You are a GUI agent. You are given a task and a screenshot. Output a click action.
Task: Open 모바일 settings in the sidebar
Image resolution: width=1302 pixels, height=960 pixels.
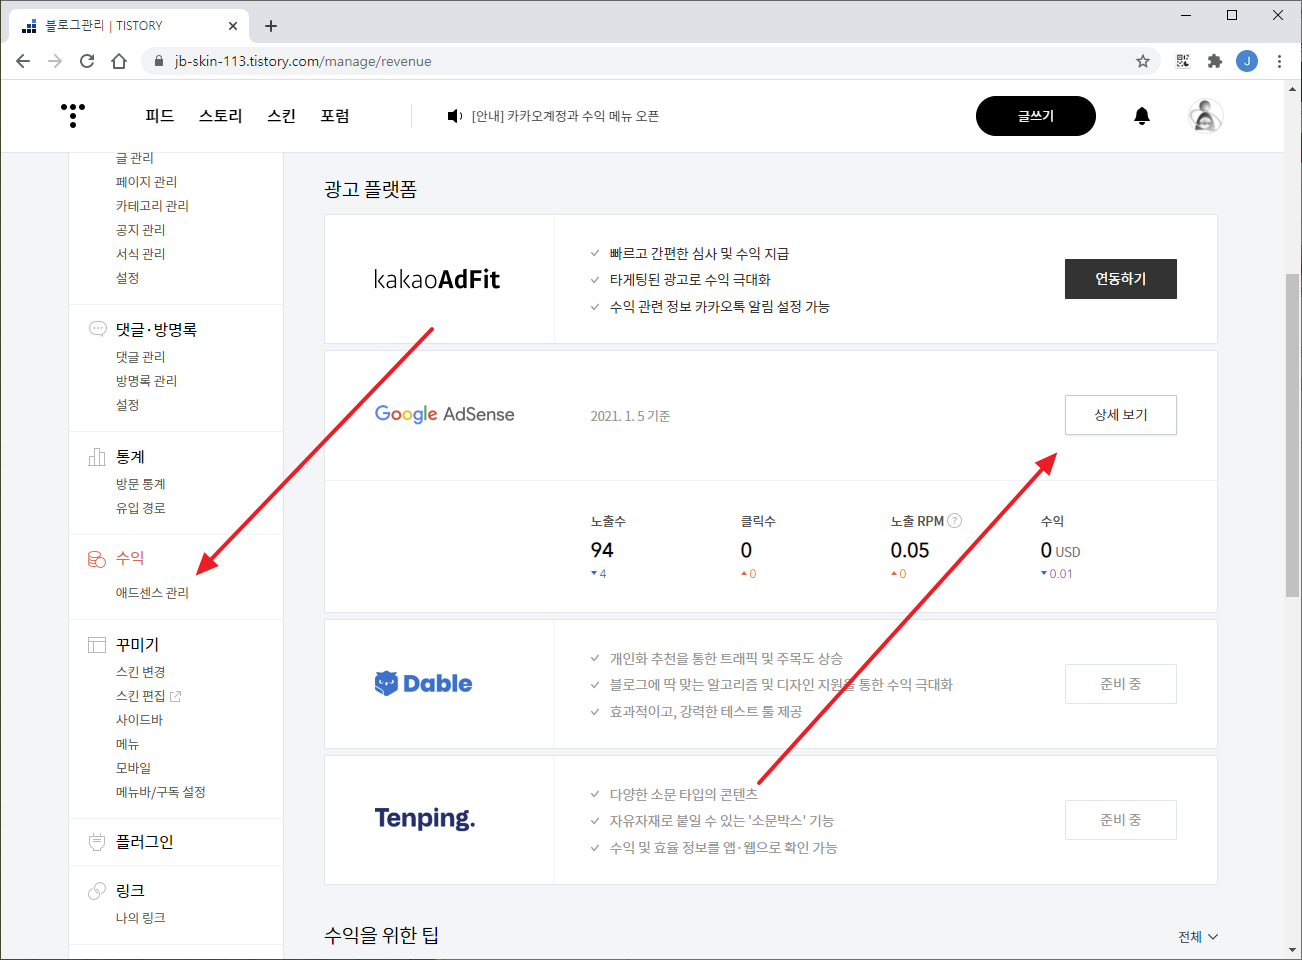coord(134,768)
